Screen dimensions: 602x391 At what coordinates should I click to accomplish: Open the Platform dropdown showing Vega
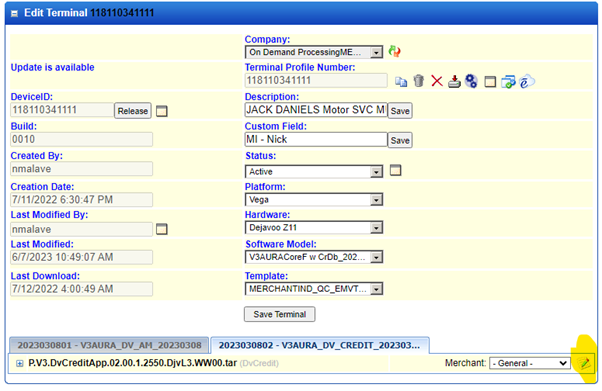point(314,200)
